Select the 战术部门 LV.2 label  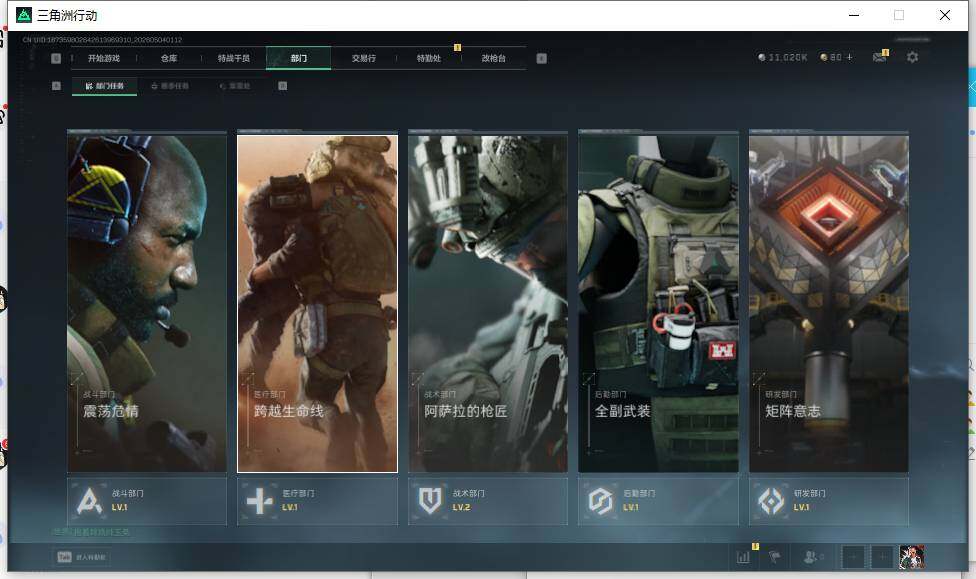click(469, 500)
